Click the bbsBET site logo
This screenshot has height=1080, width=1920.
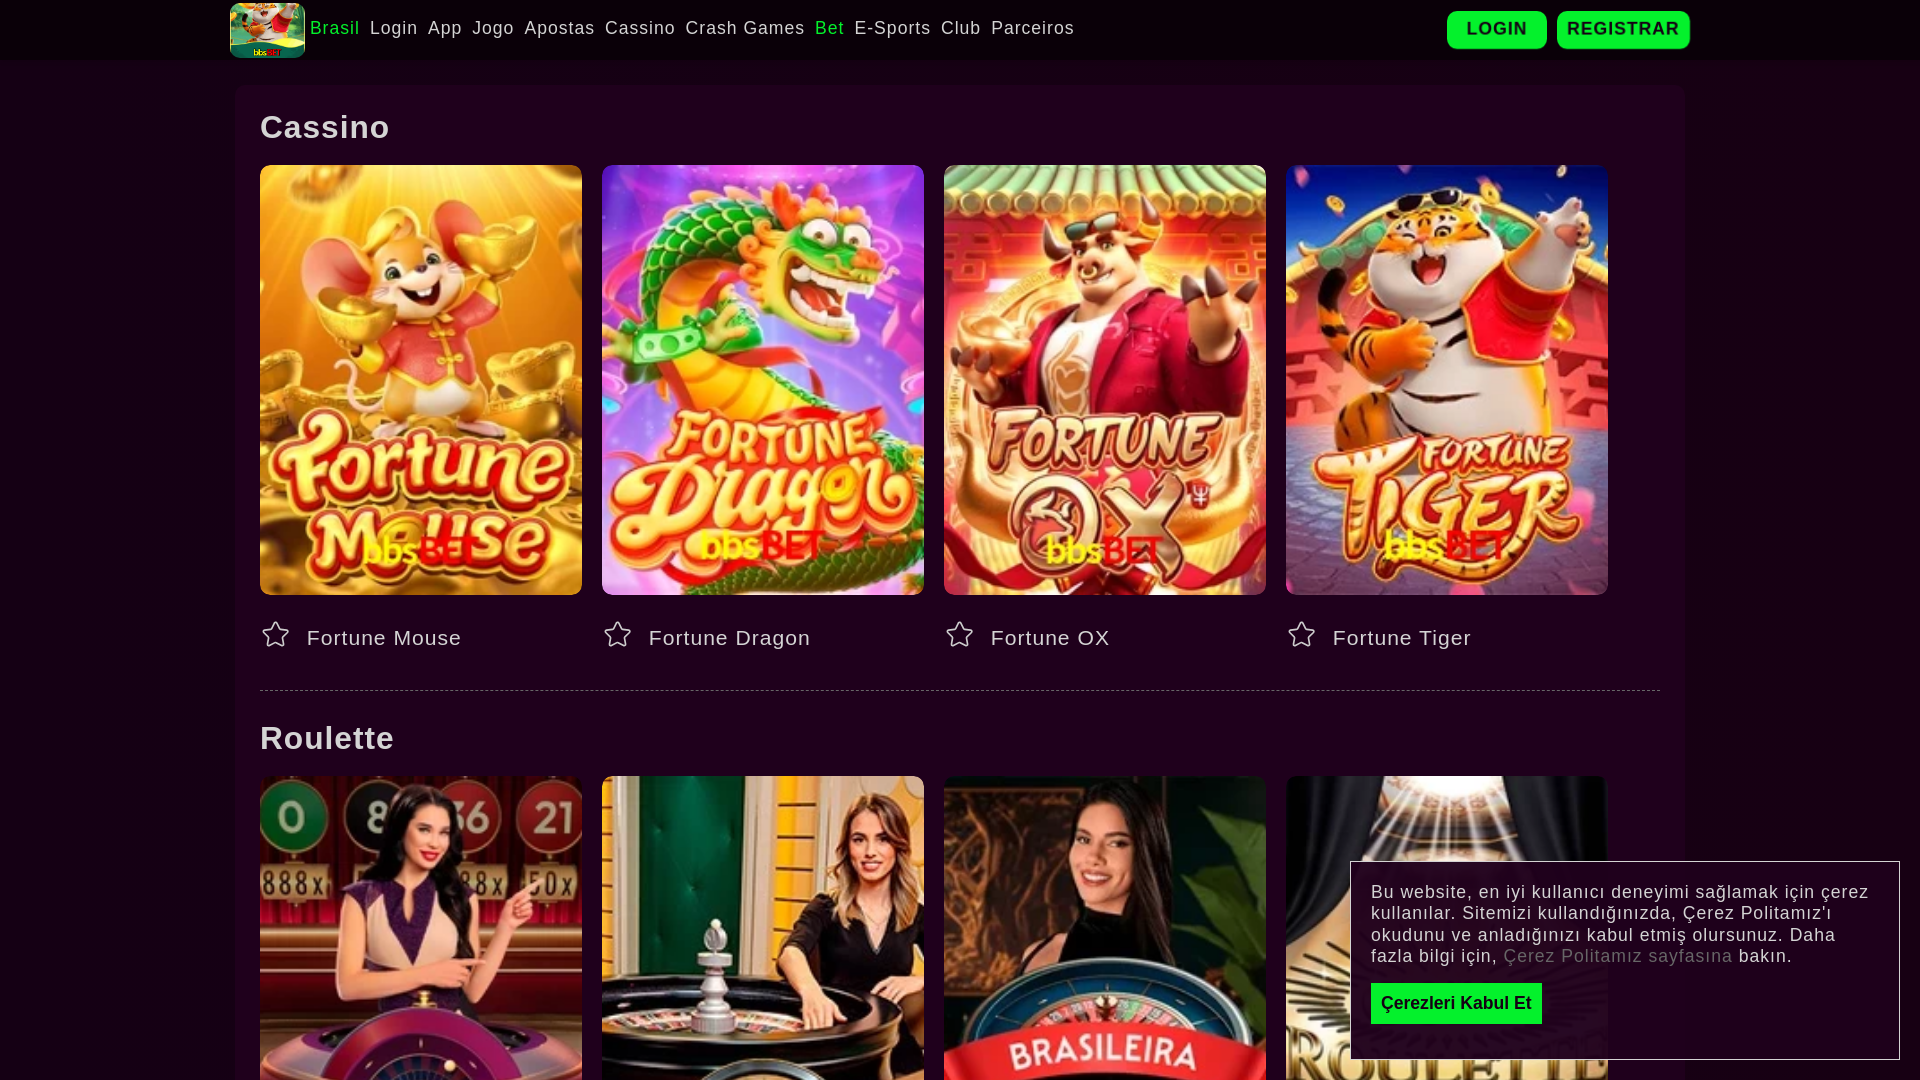click(x=267, y=30)
